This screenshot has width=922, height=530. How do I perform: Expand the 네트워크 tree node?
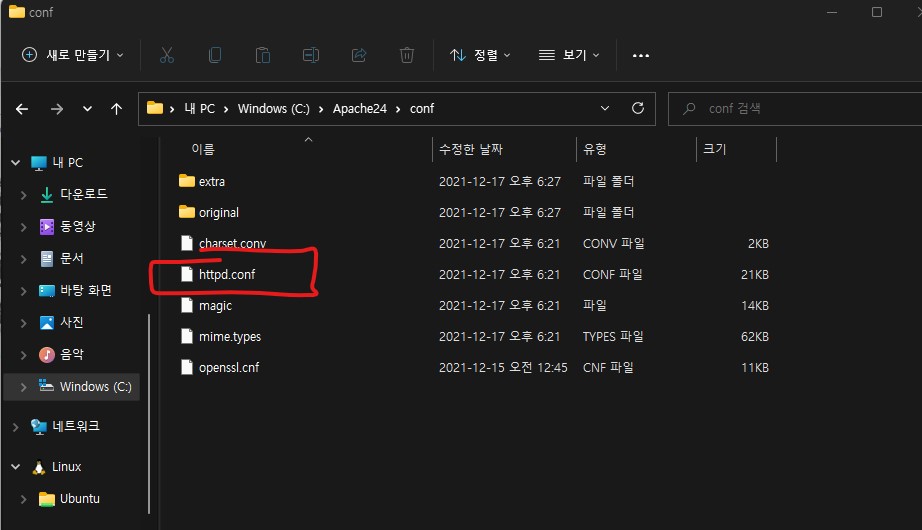tap(15, 428)
